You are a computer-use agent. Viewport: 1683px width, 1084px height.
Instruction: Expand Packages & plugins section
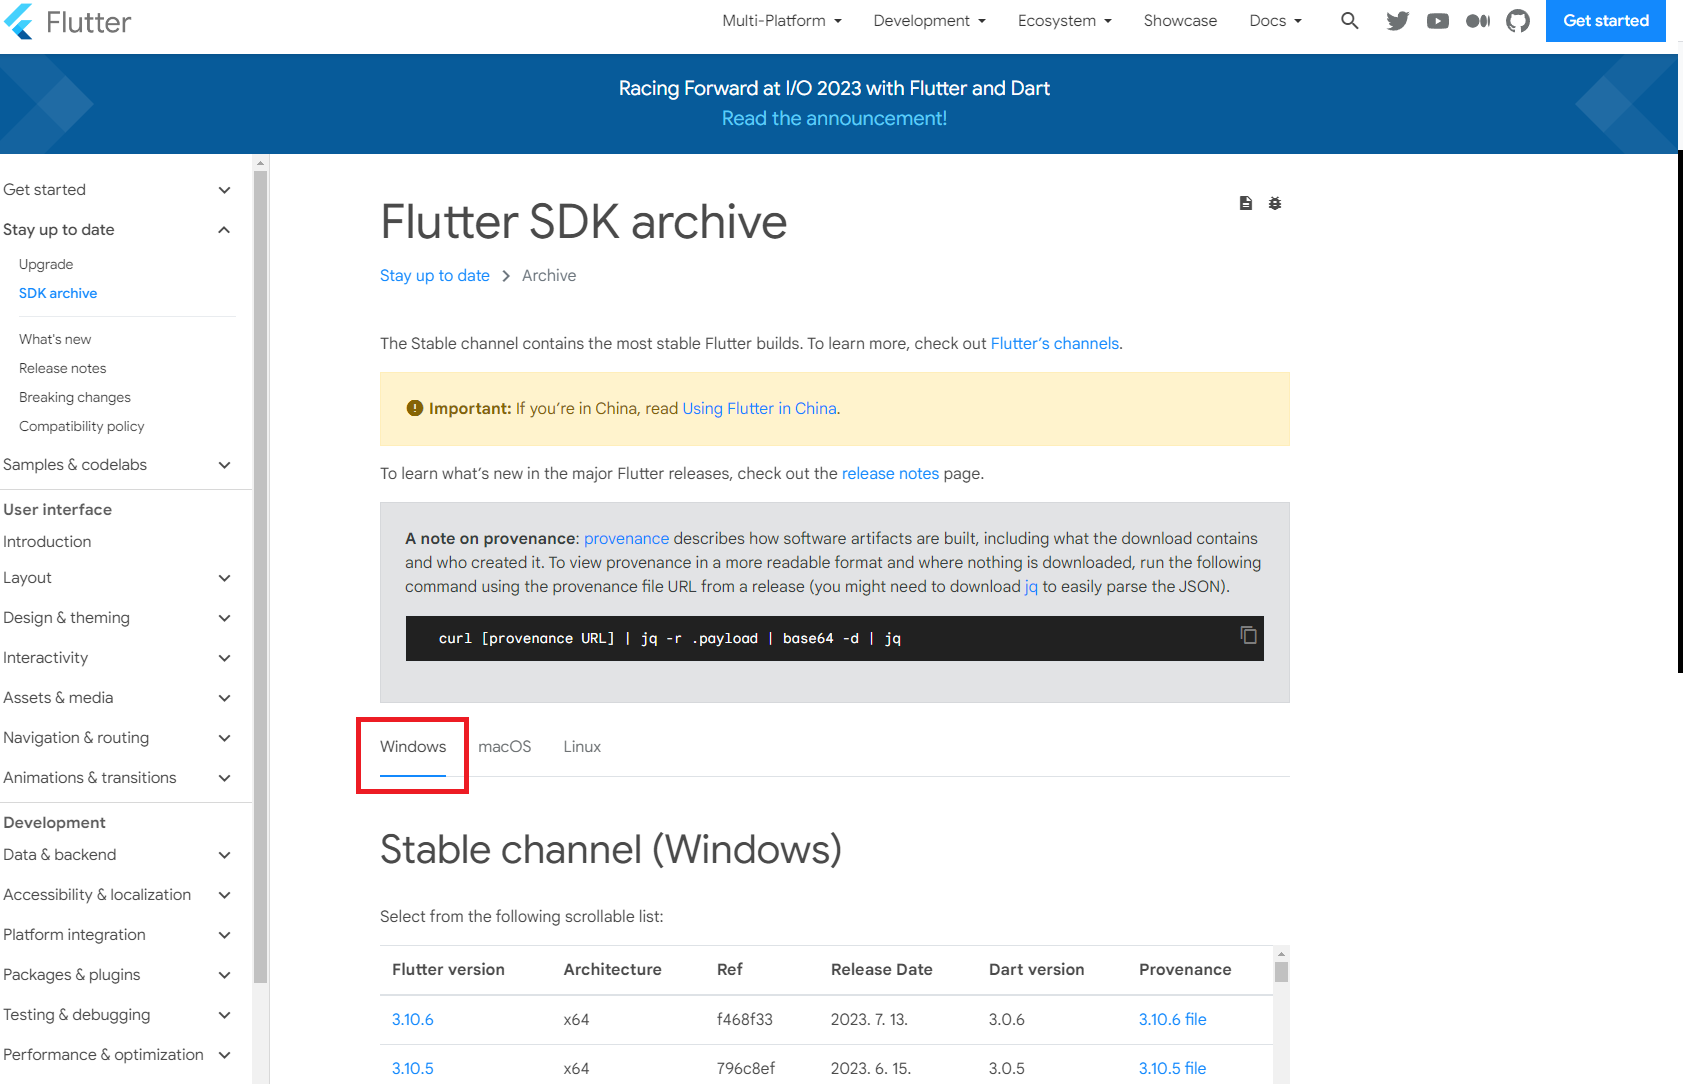point(224,975)
